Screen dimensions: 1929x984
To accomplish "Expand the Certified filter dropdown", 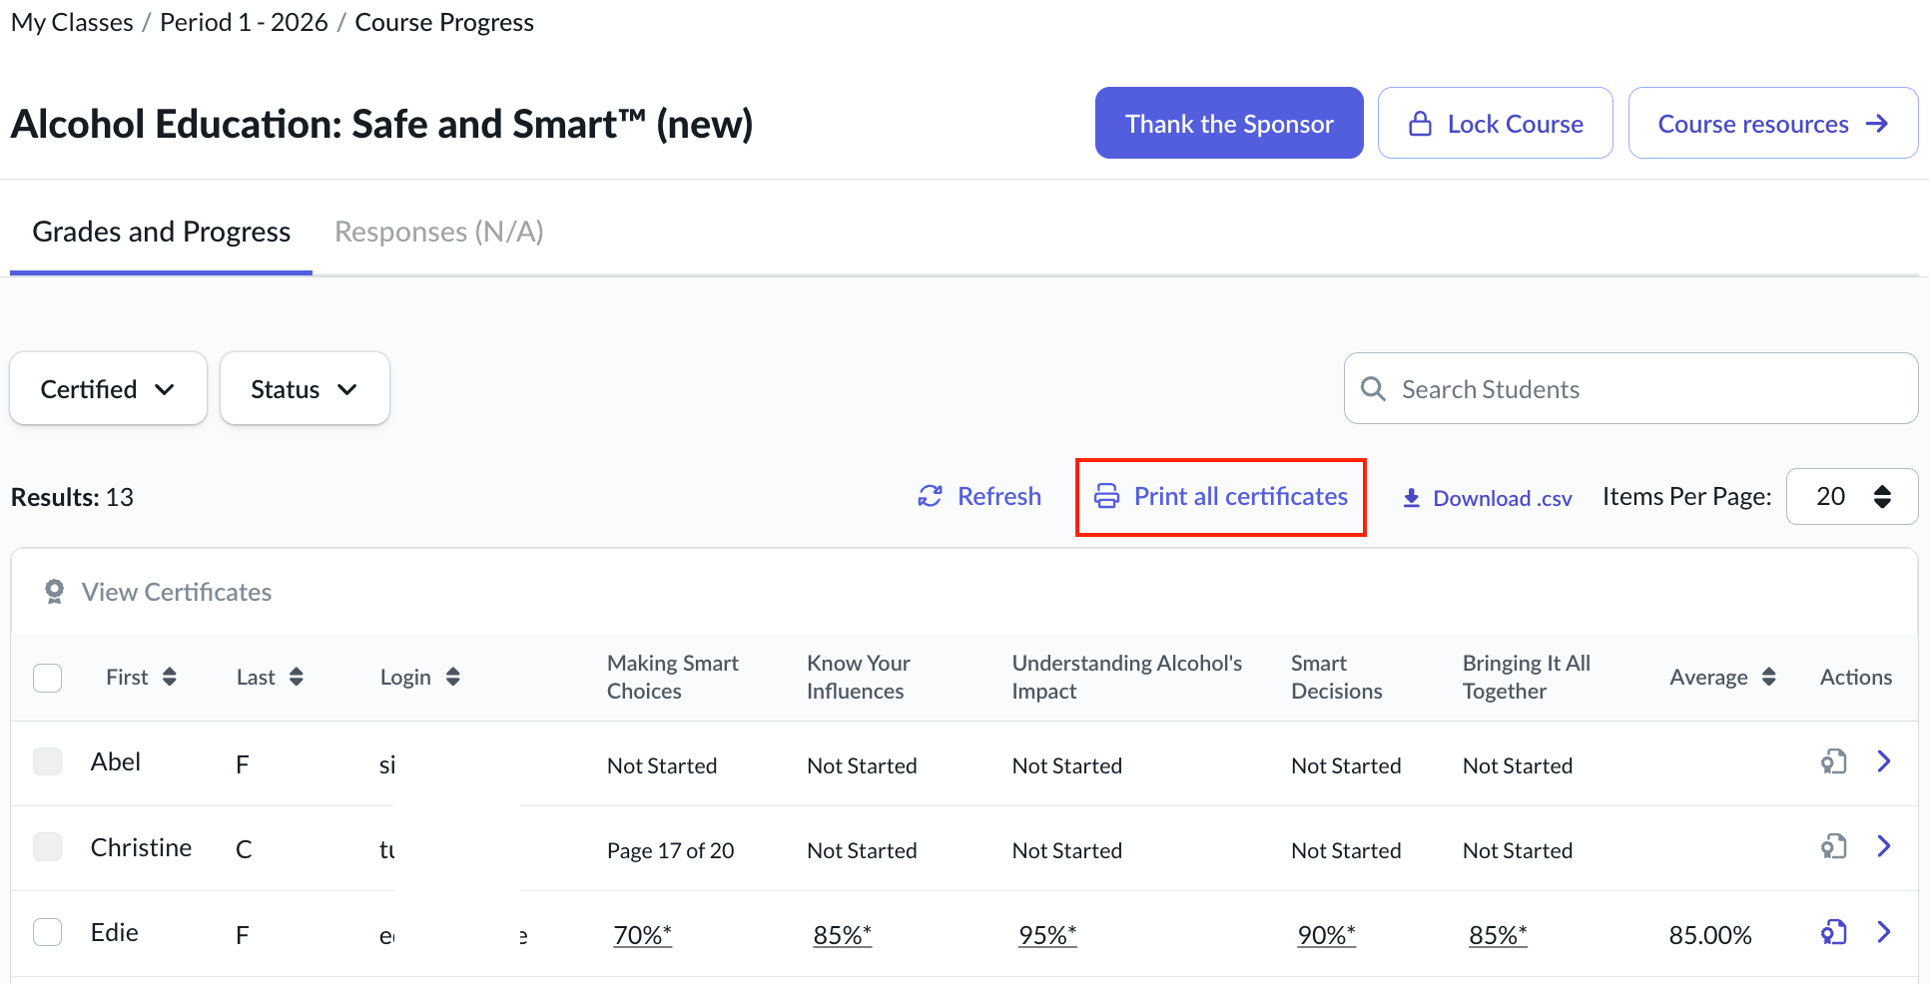I will (108, 389).
